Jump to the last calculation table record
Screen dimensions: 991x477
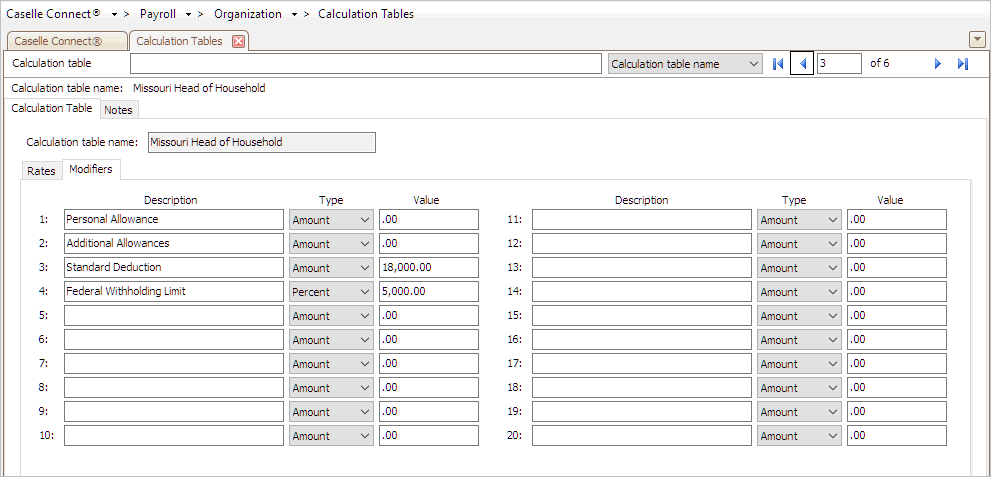pyautogui.click(x=963, y=64)
